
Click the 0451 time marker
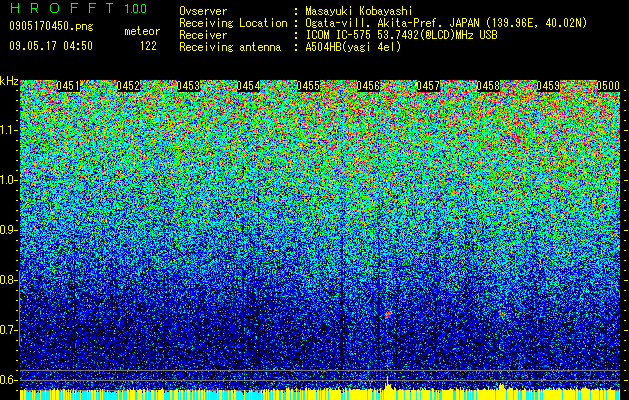[x=68, y=86]
